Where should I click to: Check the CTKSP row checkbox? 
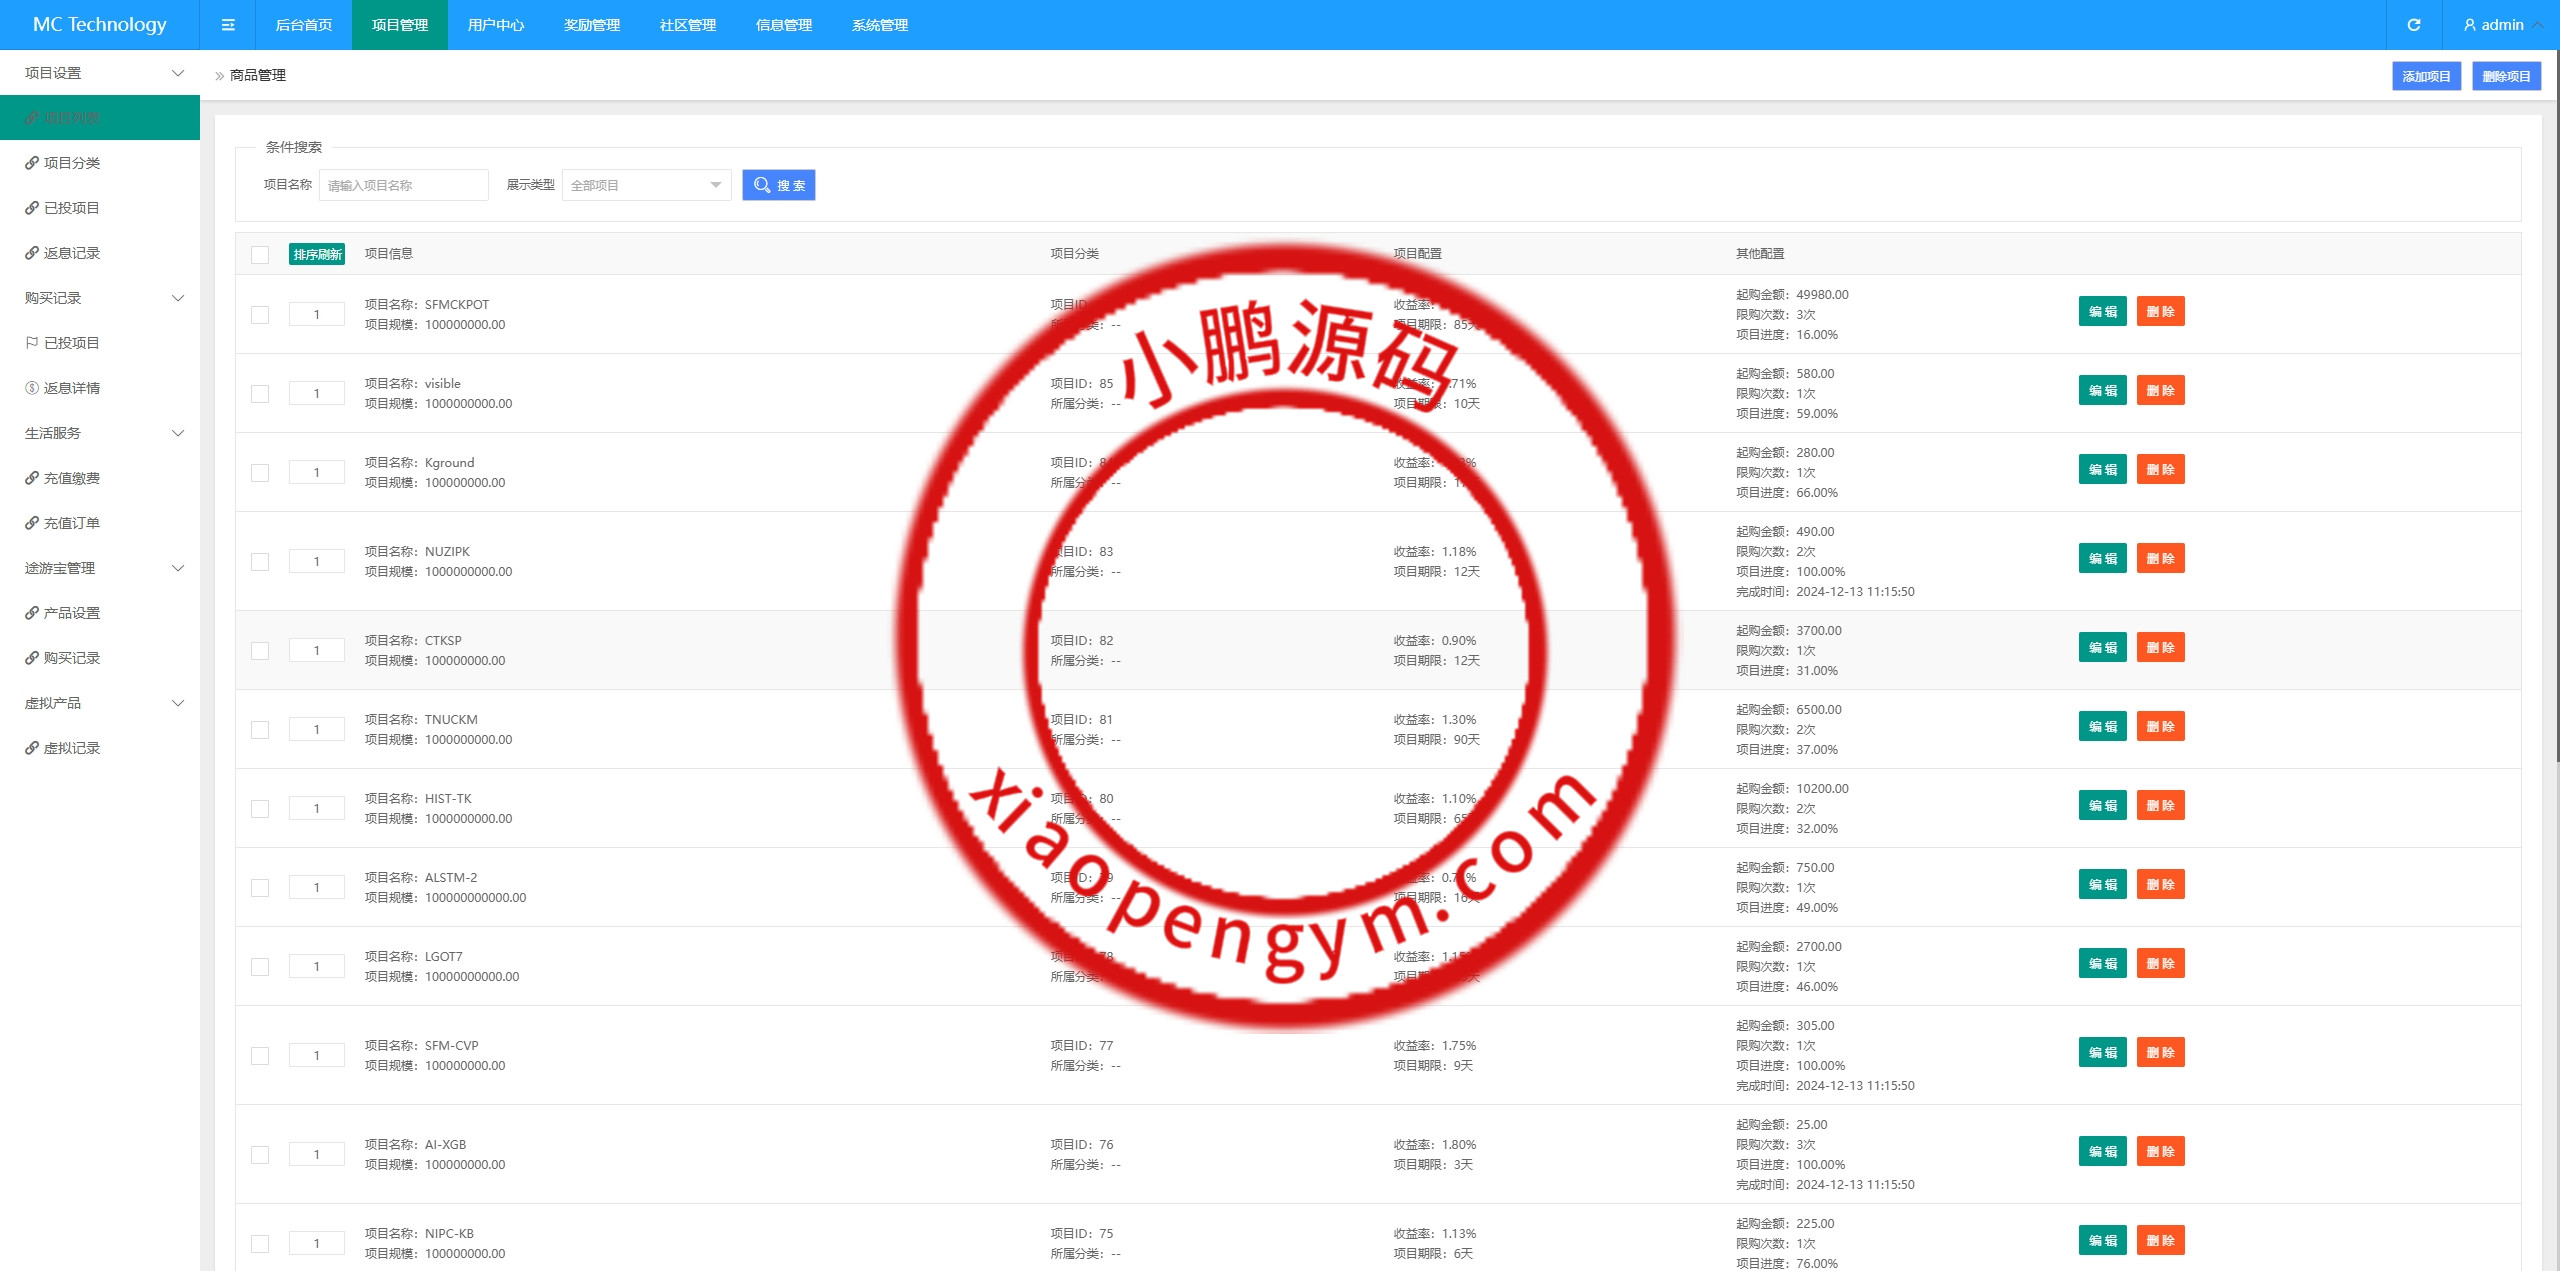pos(260,650)
